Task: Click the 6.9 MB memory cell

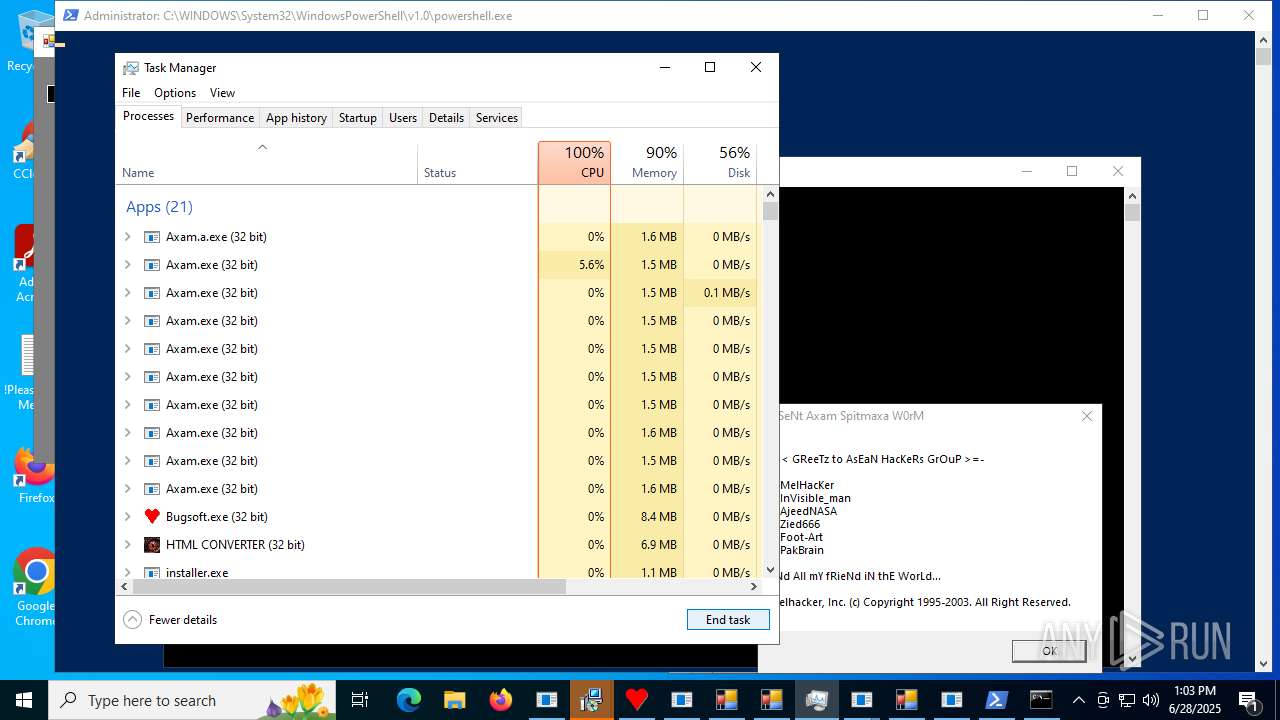Action: coord(647,545)
